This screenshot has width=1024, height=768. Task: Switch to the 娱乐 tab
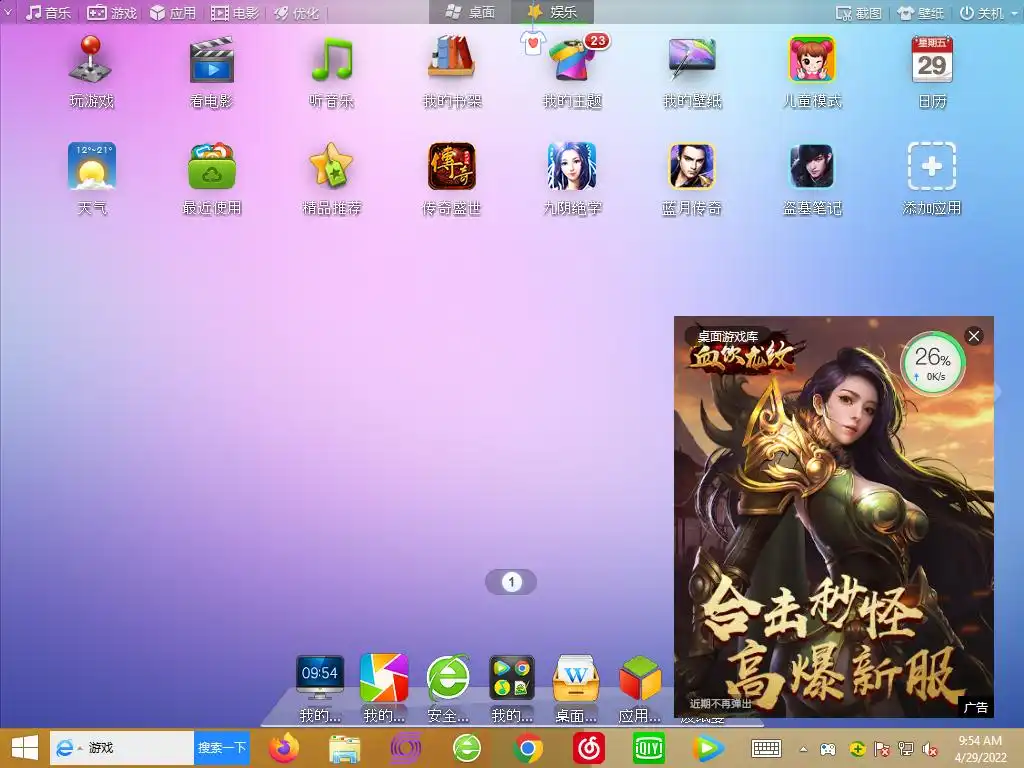[x=552, y=12]
